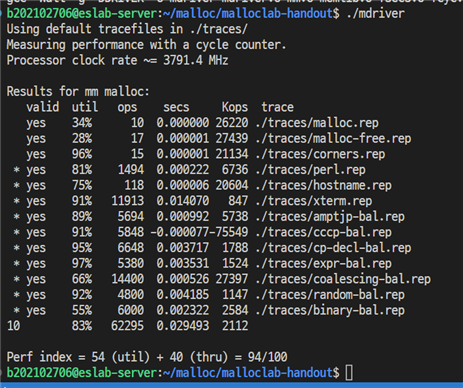Click ./traces/malloc.rep file path
The image size is (463, 388).
click(x=317, y=123)
